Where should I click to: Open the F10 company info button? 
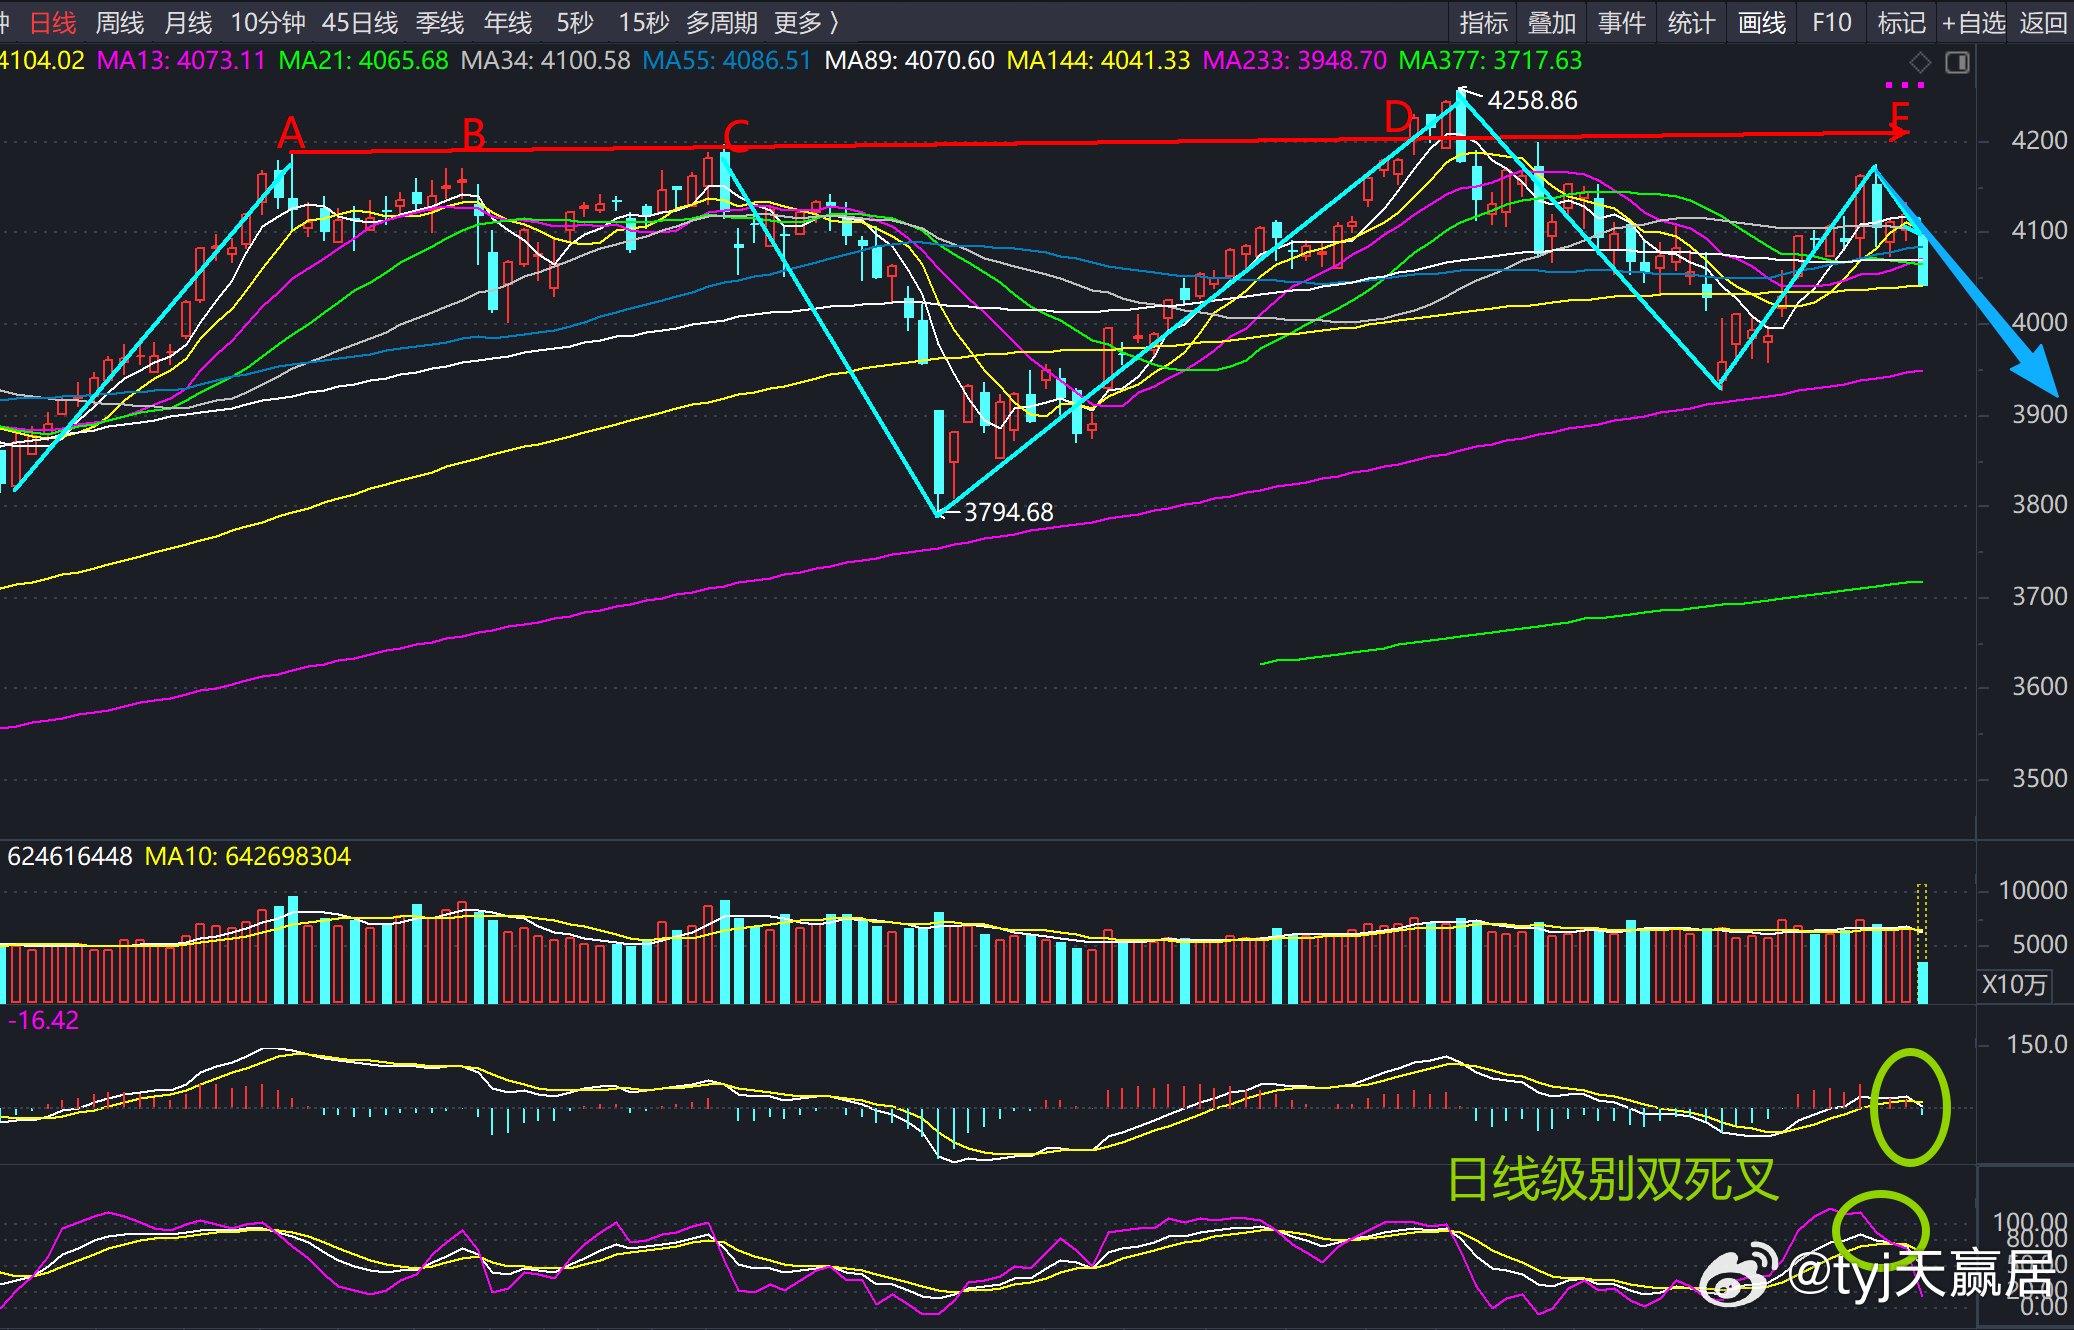pyautogui.click(x=1831, y=23)
